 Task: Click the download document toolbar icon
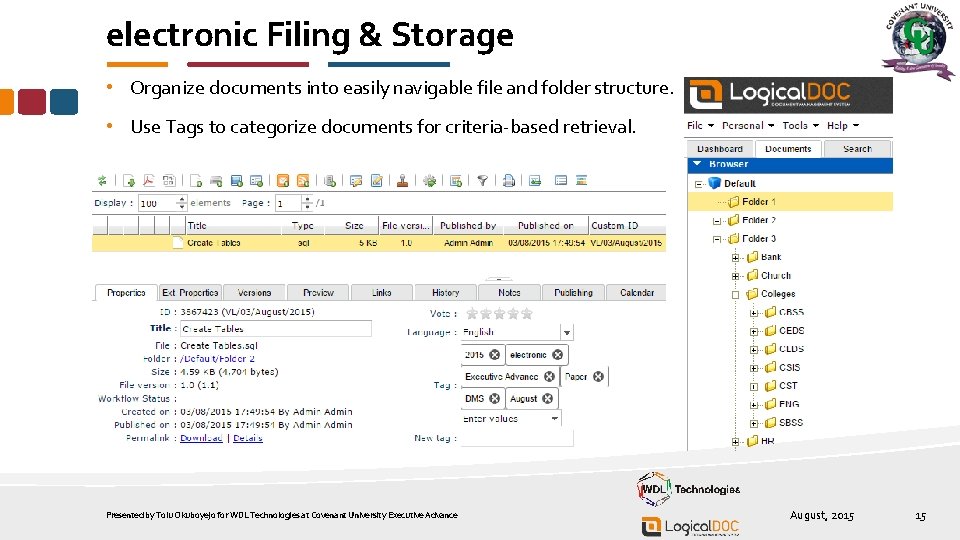(129, 181)
